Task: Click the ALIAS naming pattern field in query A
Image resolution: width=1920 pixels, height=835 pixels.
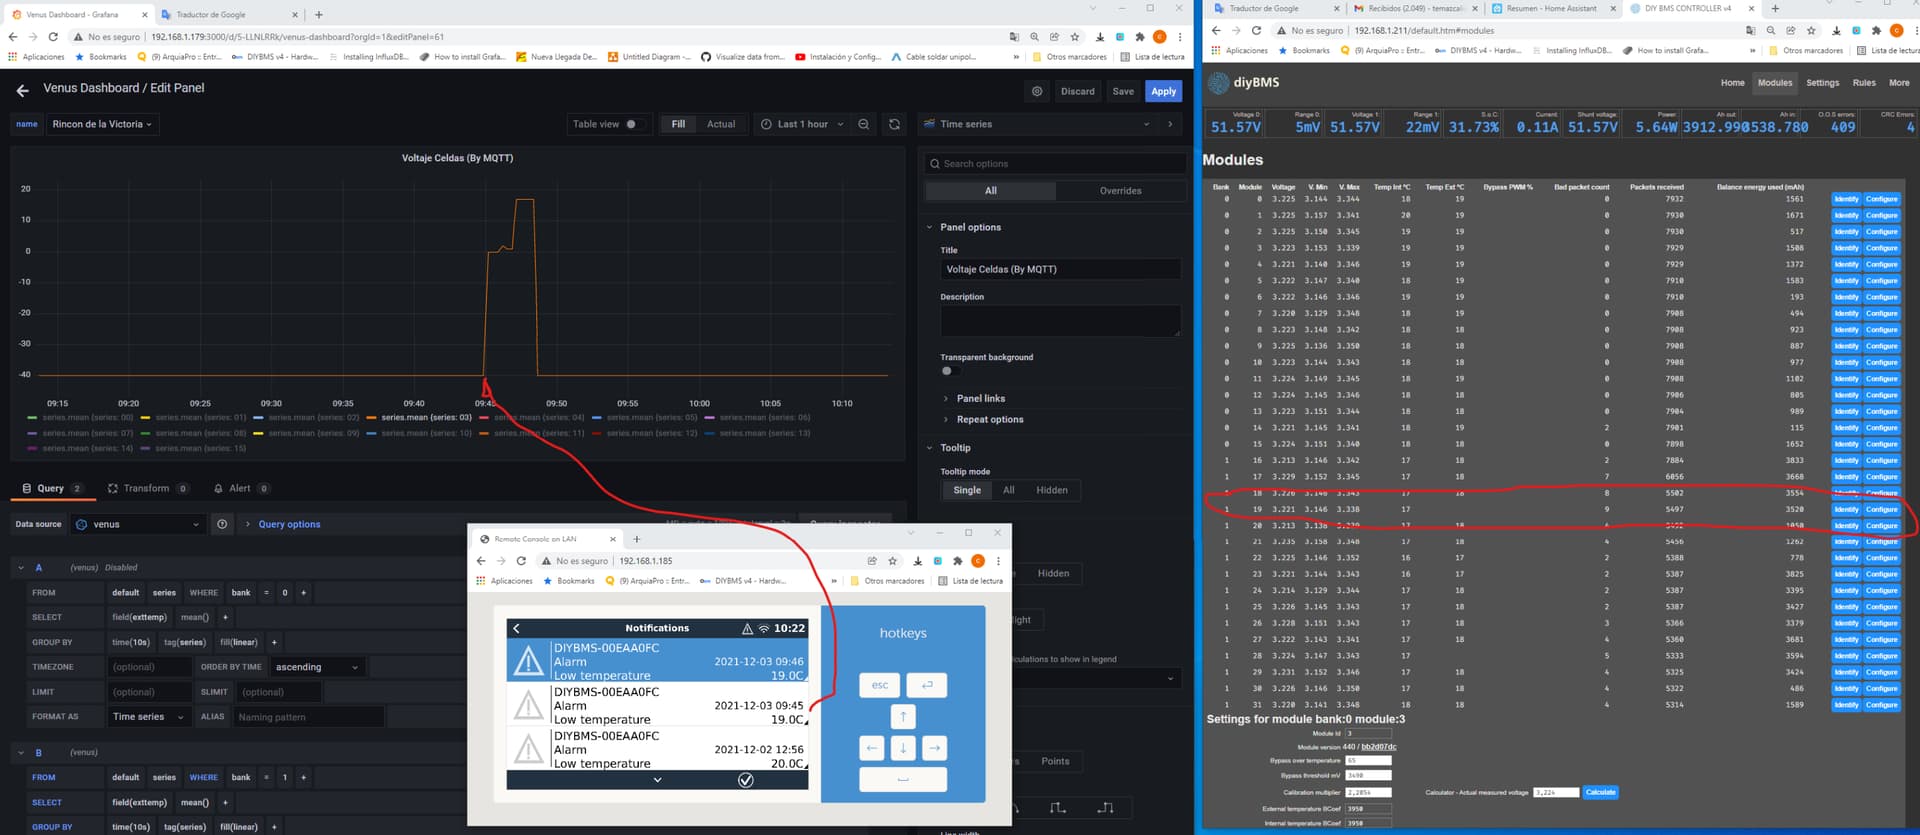Action: [308, 717]
